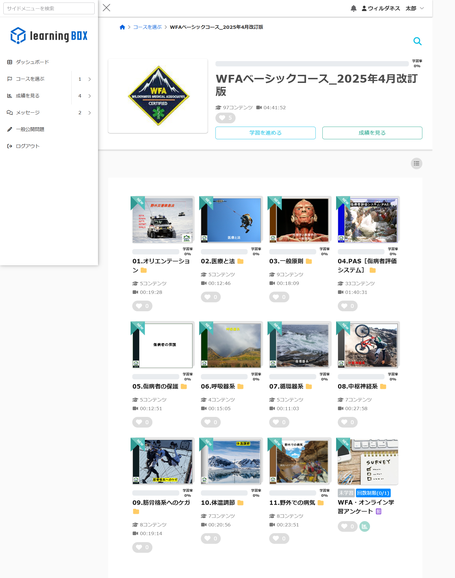The image size is (455, 578).
Task: Like 02.医療と法 with heart button
Action: [211, 297]
